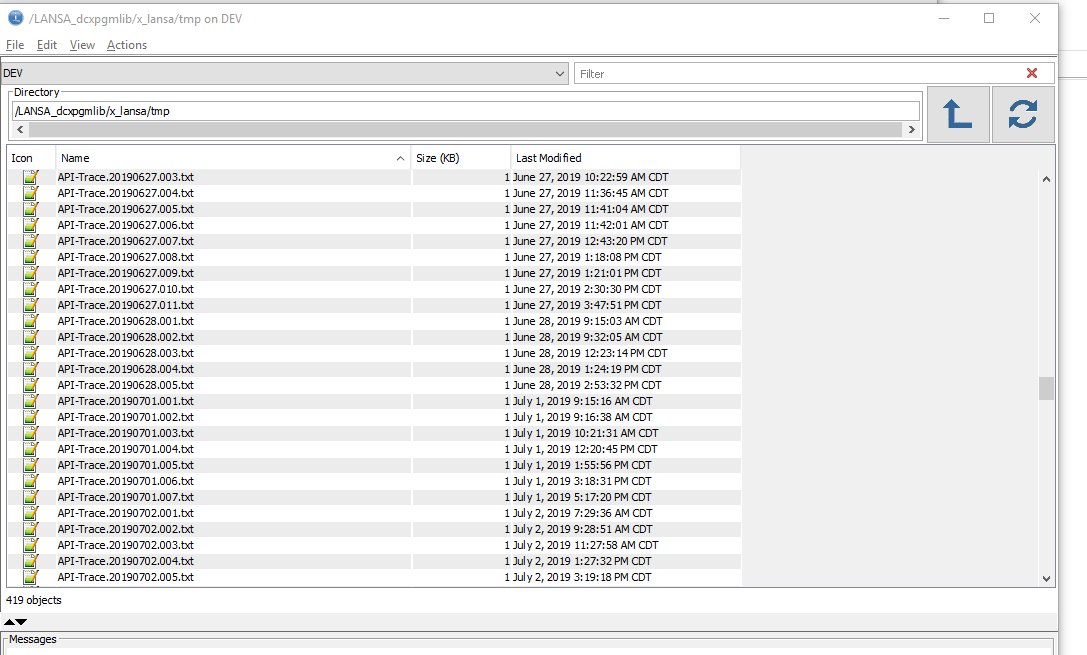Maximize the file browser window
The image size is (1087, 655).
click(x=989, y=19)
